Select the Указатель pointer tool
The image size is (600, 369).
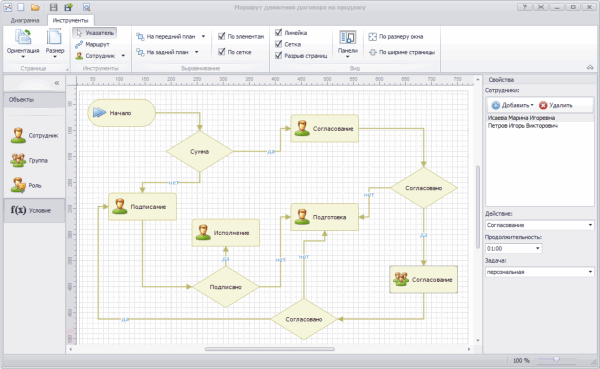95,33
